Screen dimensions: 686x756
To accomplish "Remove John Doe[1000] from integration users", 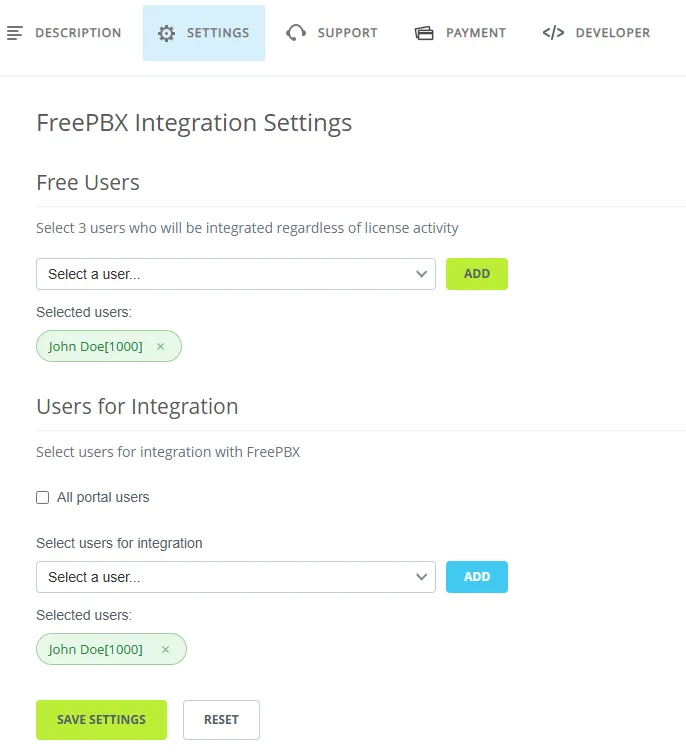I will (x=165, y=649).
